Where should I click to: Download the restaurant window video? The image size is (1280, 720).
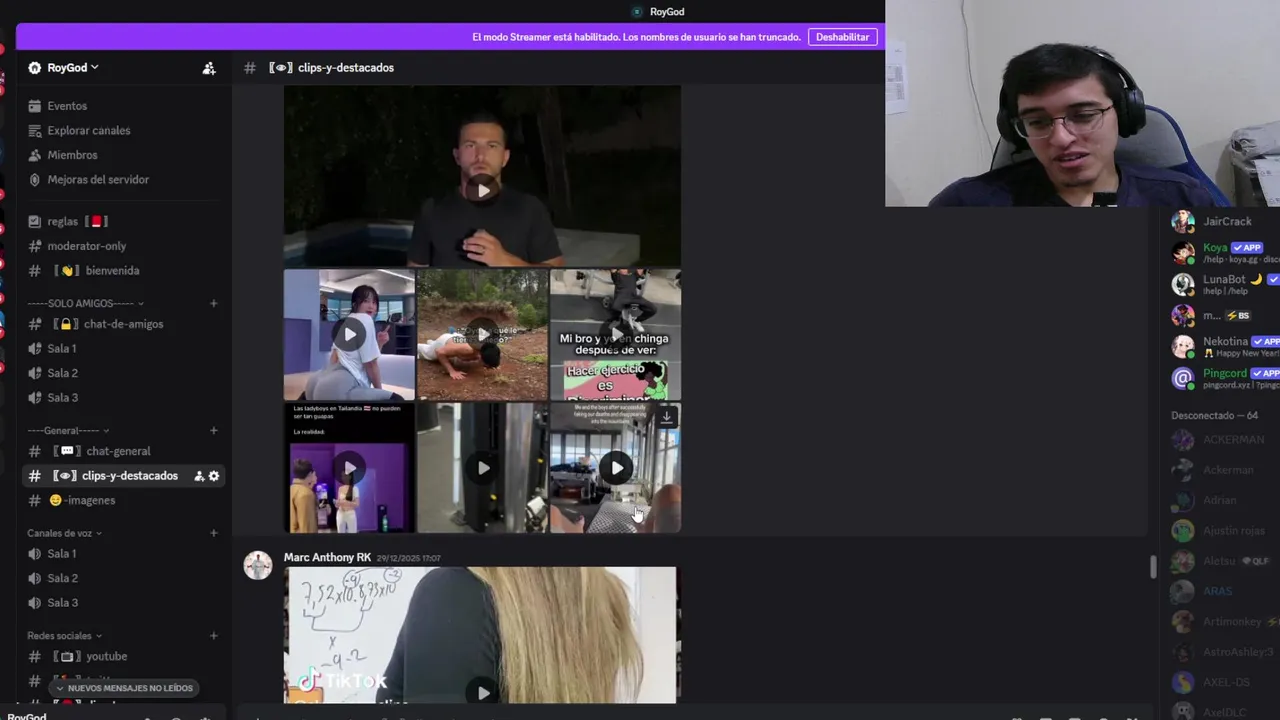[667, 417]
